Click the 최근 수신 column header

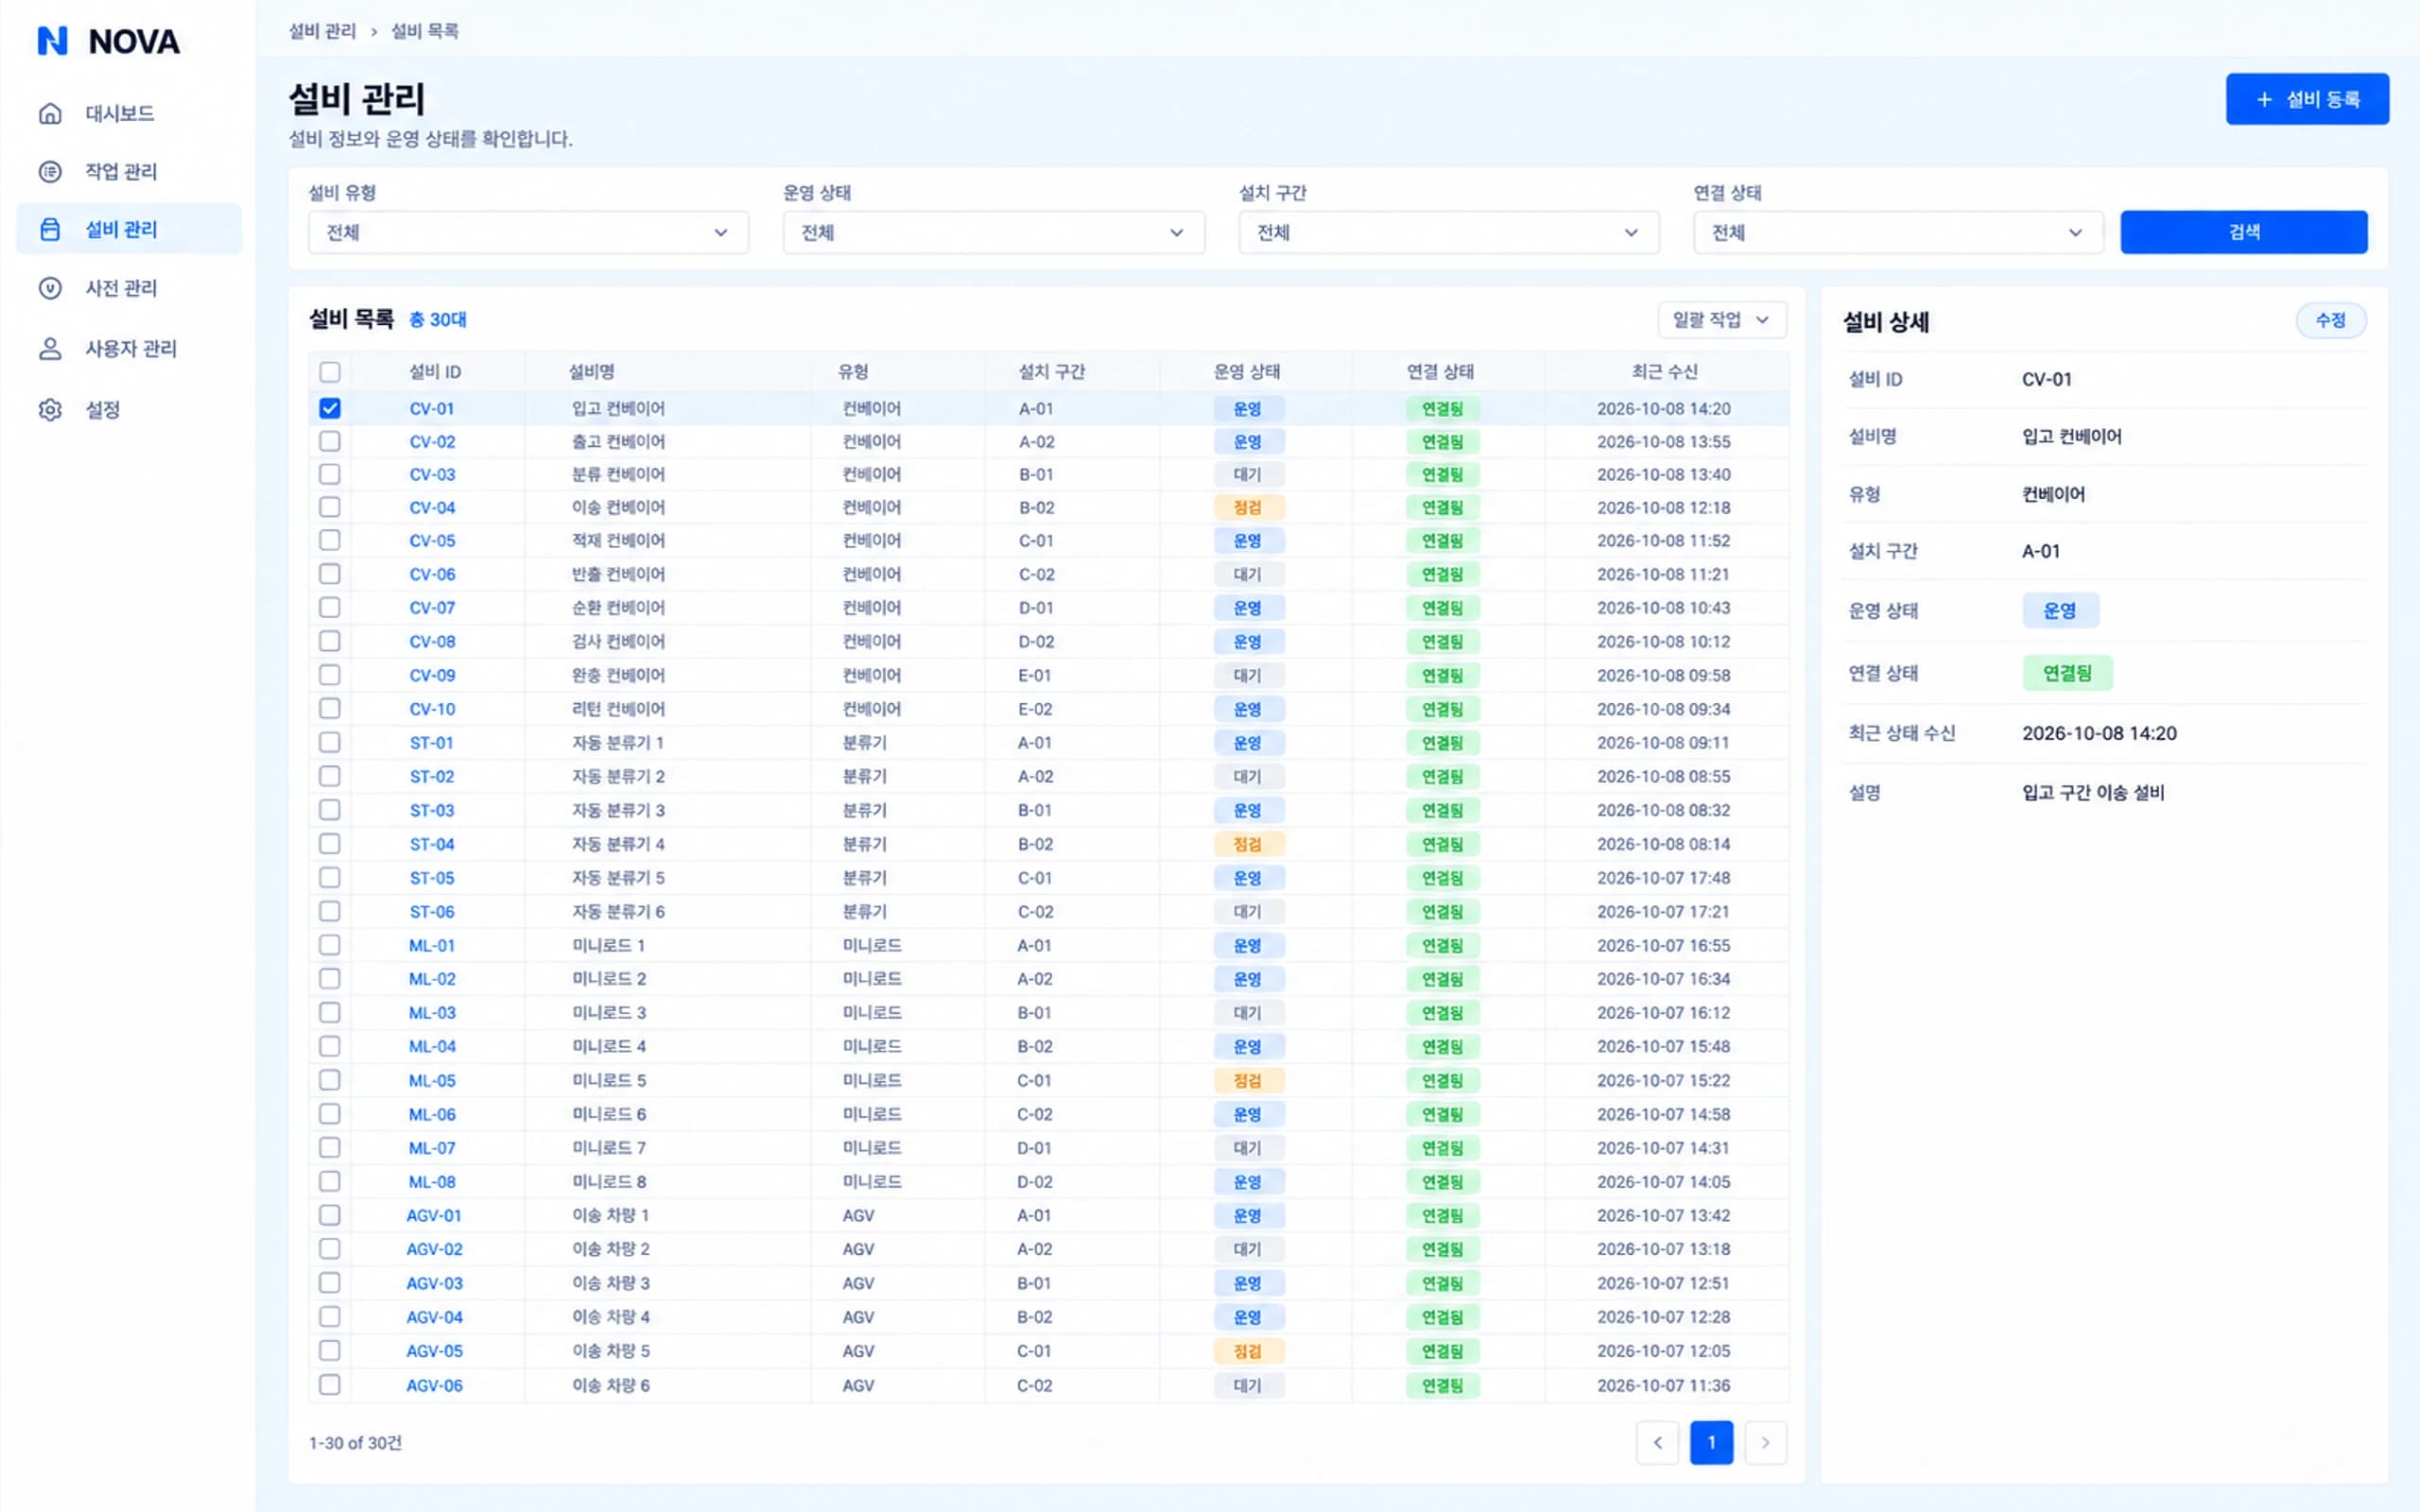click(x=1664, y=372)
